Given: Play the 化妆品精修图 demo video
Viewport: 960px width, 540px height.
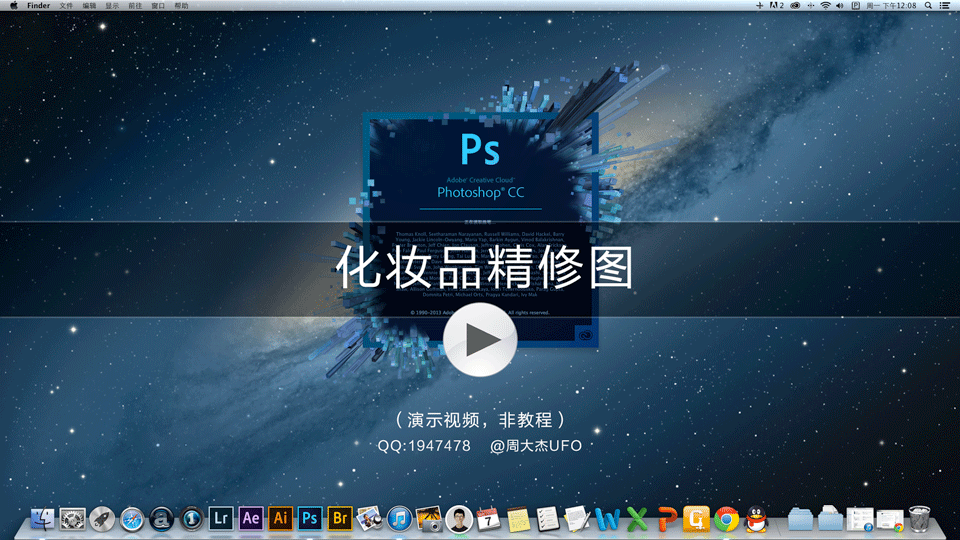Looking at the screenshot, I should click(x=480, y=340).
